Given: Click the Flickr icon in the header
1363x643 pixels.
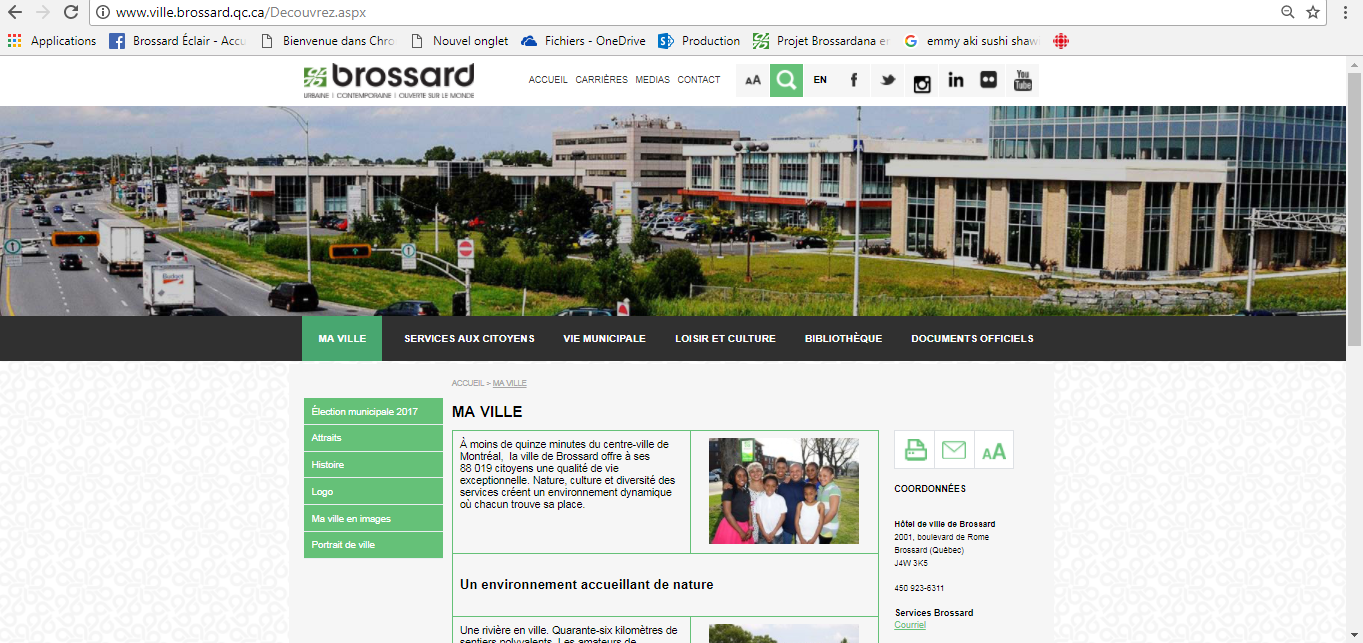Looking at the screenshot, I should [988, 80].
